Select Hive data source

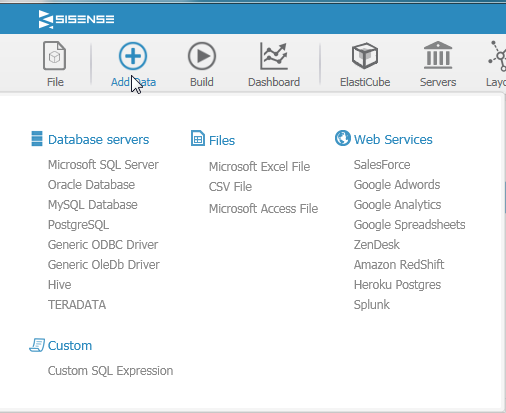[x=60, y=285]
